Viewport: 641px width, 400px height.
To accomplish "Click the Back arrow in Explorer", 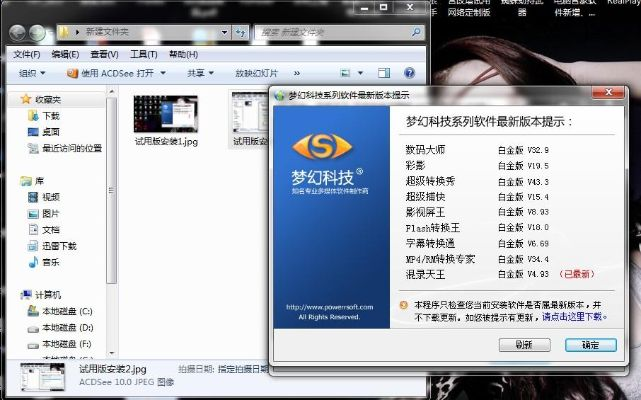I will pos(18,33).
